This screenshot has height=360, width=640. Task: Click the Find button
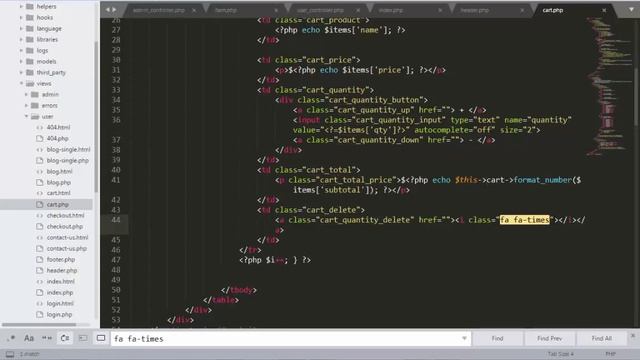click(x=497, y=338)
